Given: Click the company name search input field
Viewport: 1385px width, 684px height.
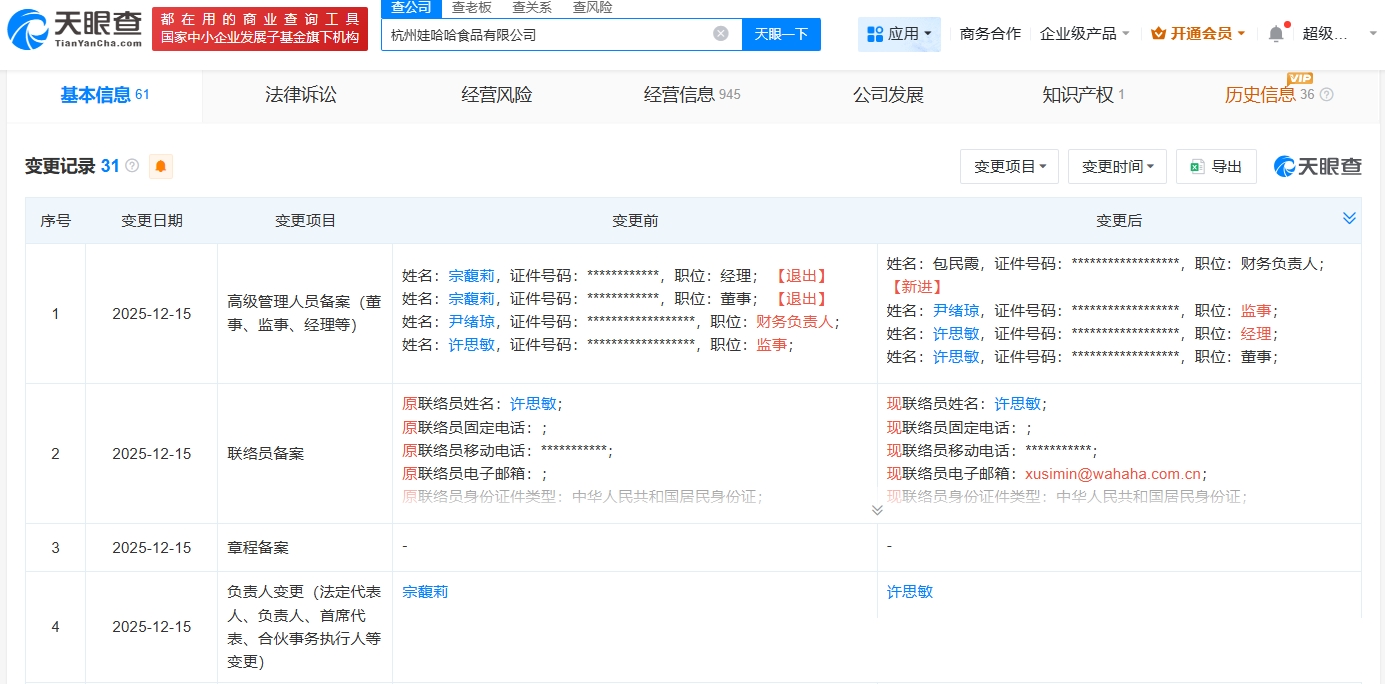Looking at the screenshot, I should tap(545, 34).
